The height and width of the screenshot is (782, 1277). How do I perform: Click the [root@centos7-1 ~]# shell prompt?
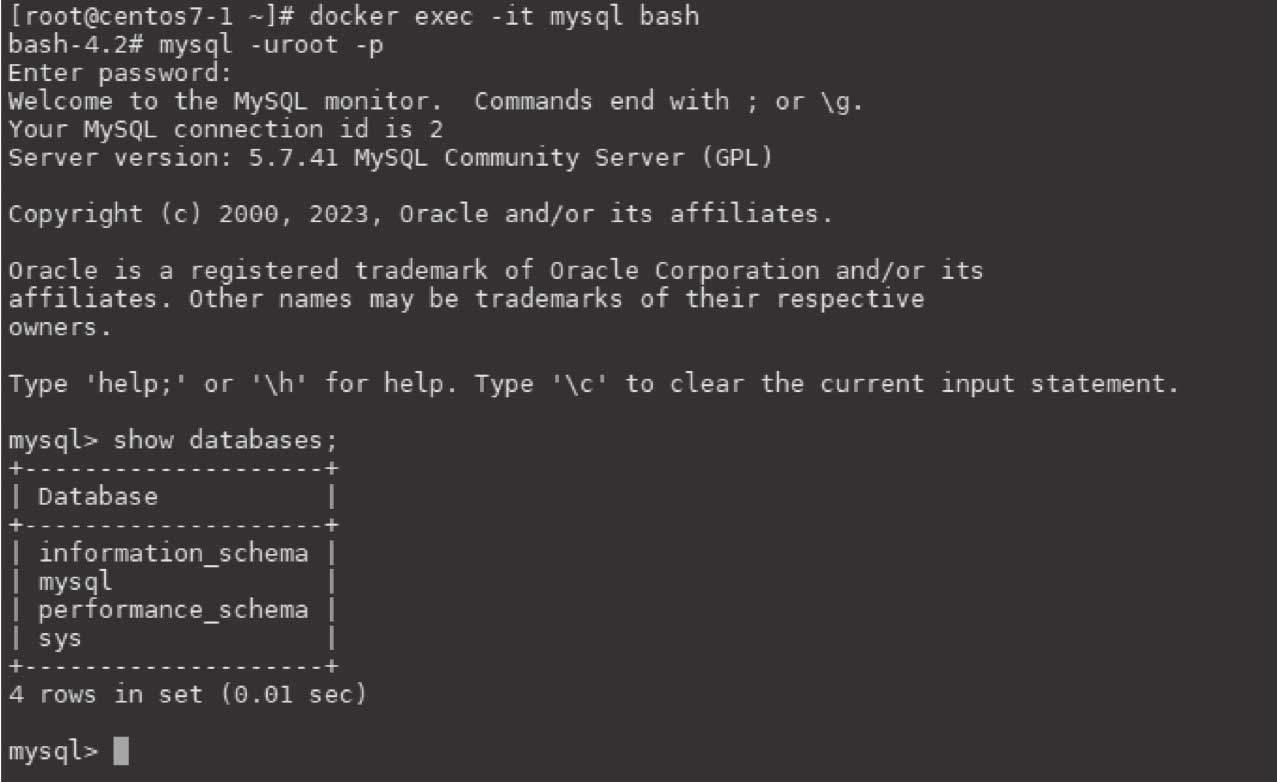(149, 17)
